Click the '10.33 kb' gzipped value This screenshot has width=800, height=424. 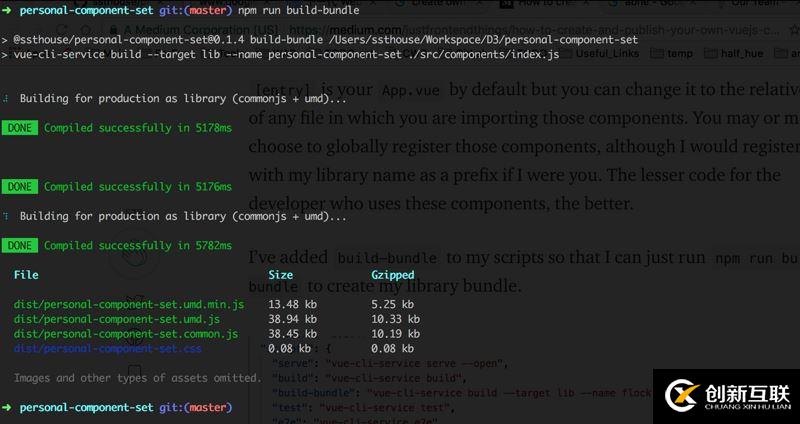click(396, 319)
